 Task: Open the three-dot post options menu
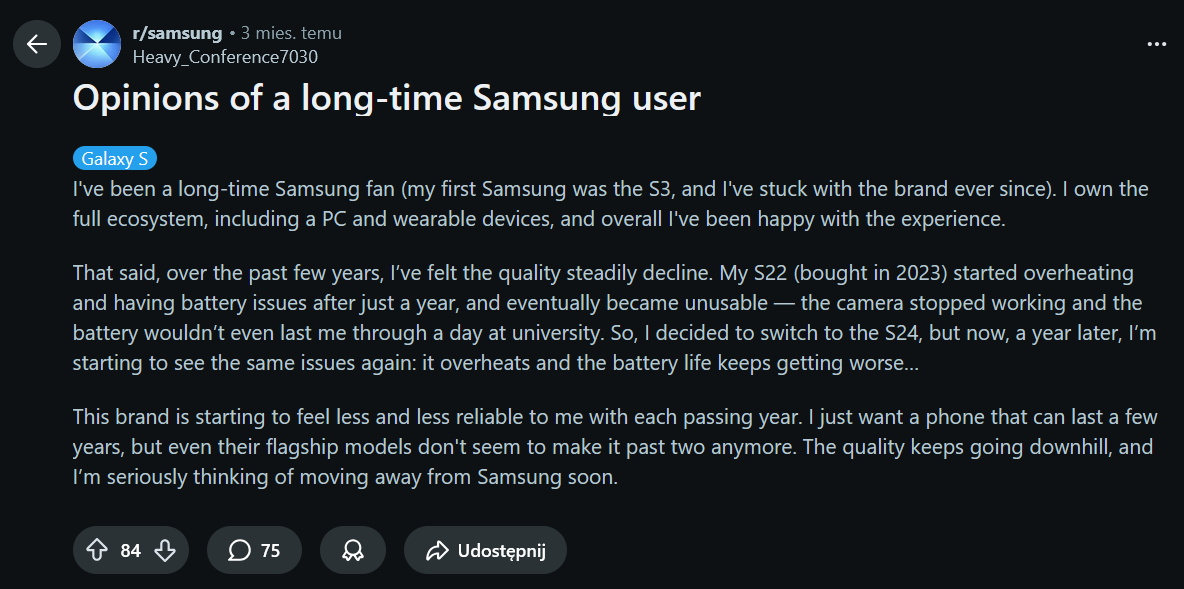1156,44
